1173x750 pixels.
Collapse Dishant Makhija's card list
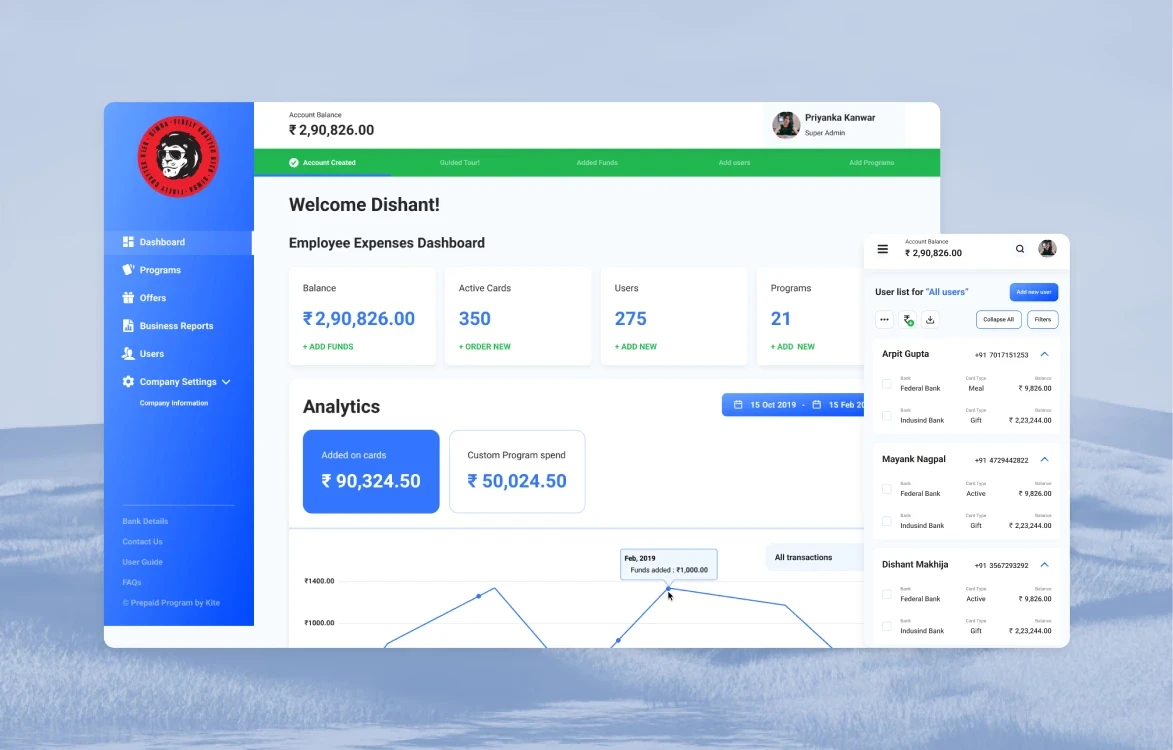(1044, 565)
